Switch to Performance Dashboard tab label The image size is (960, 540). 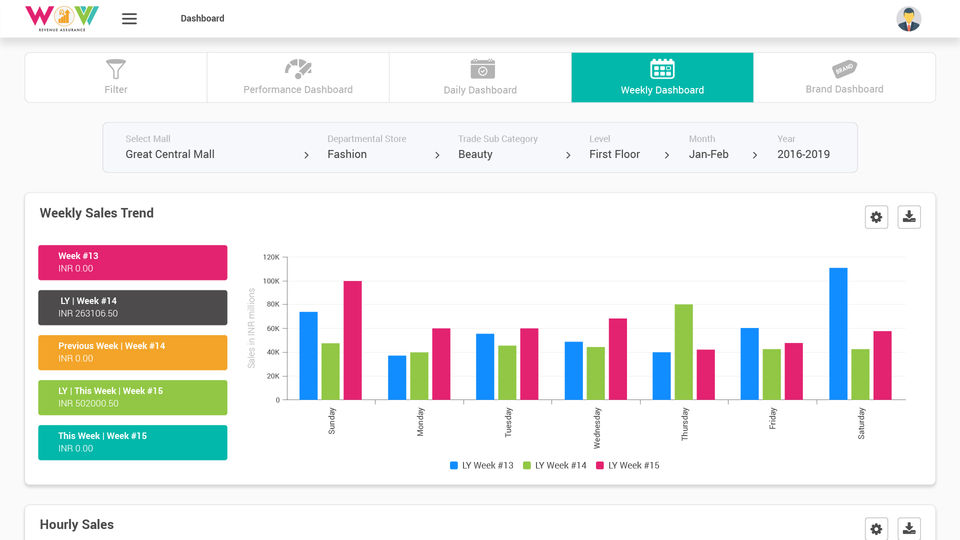[298, 89]
